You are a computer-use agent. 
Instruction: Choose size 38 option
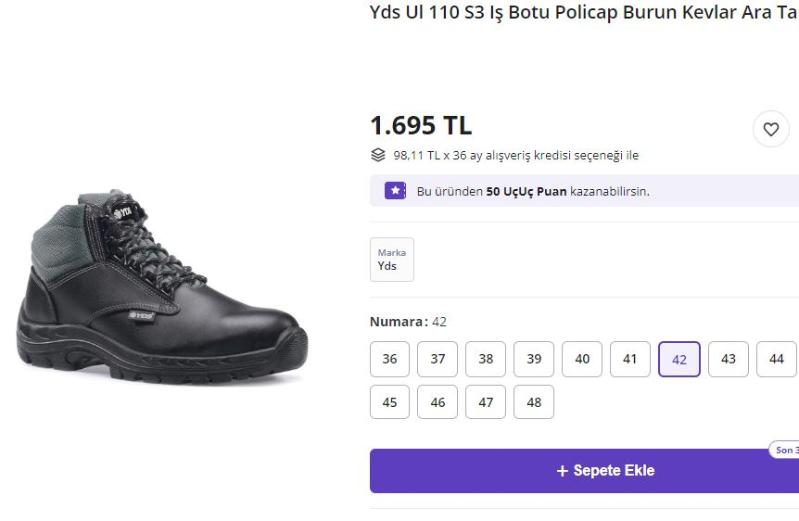485,359
